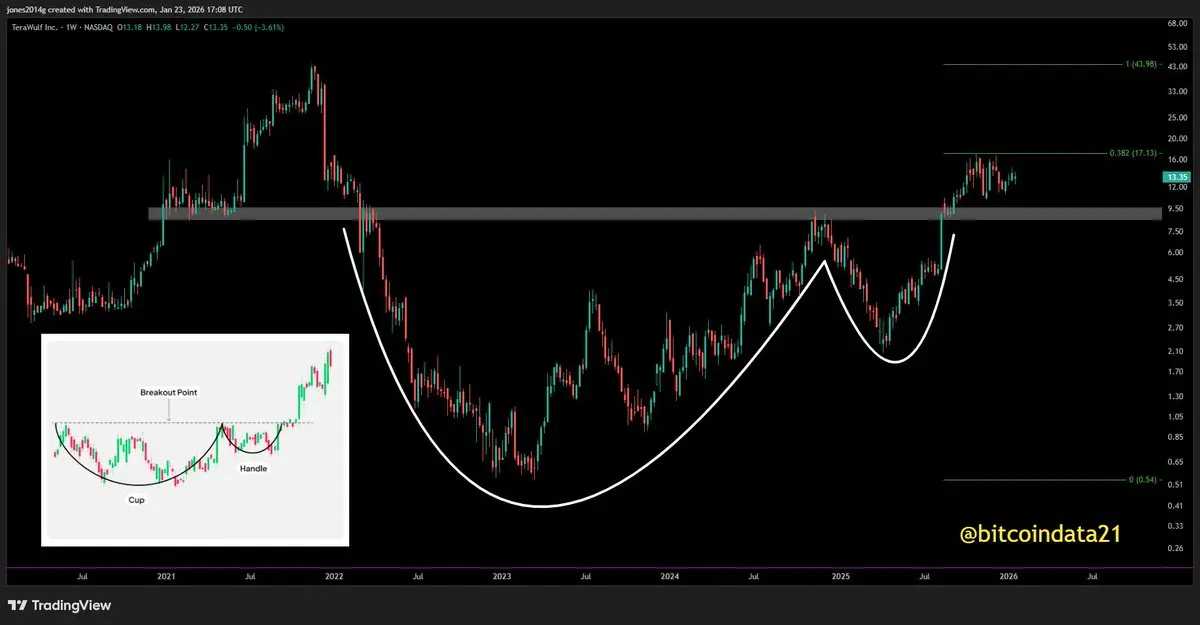The image size is (1200, 625).
Task: Click 7.50 on the price axis
Action: [x=1176, y=231]
